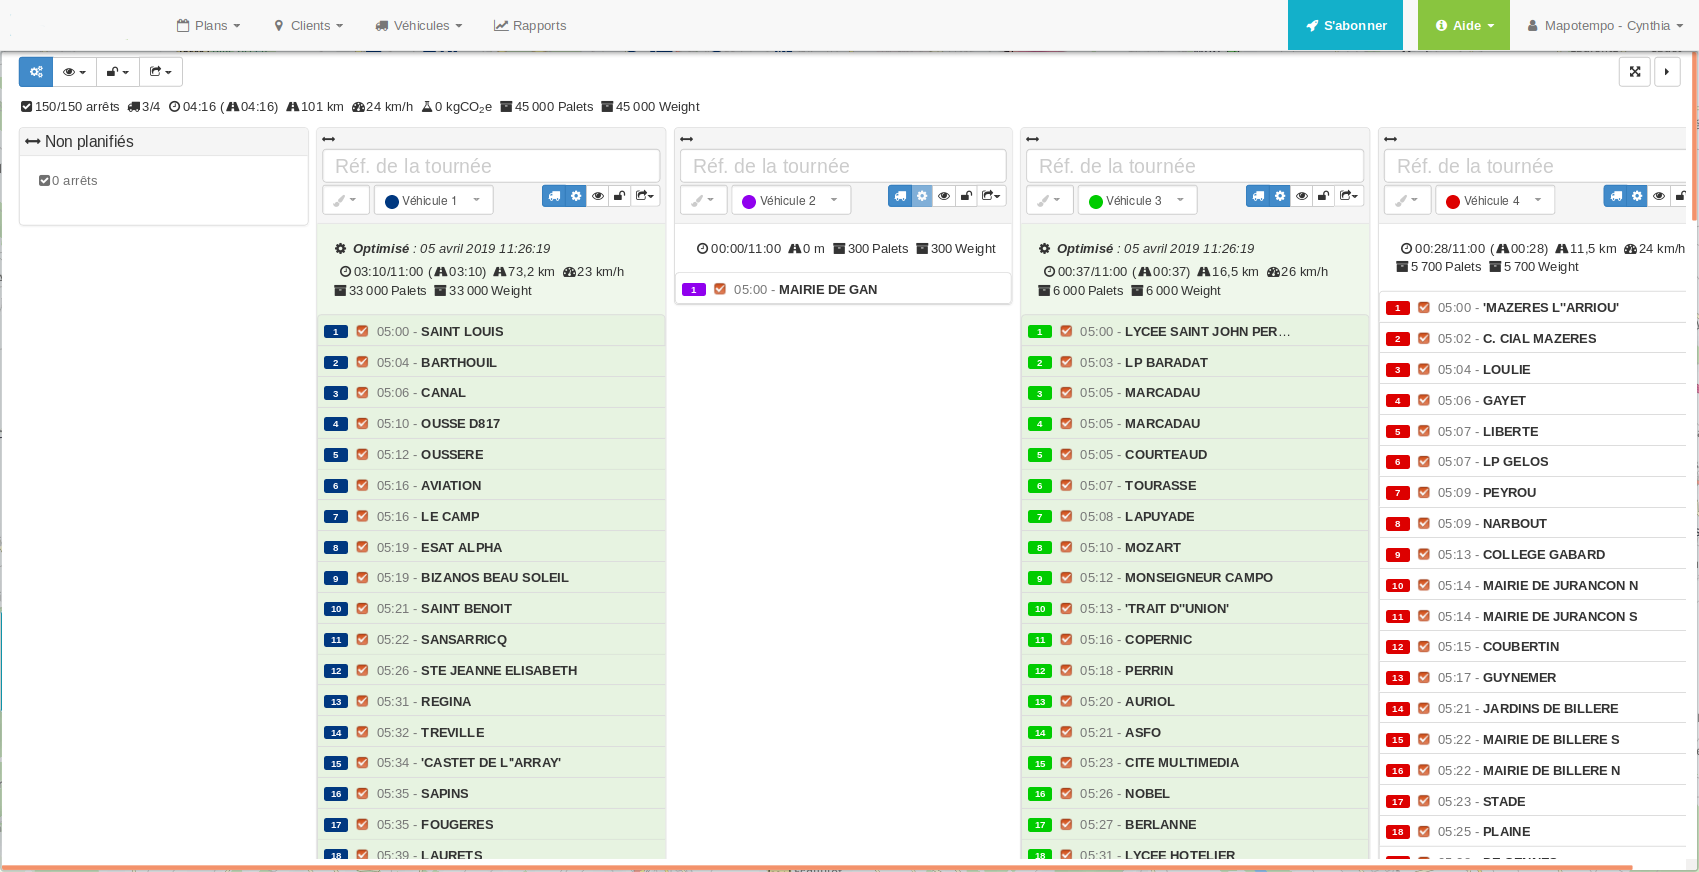Open color brush picker for Véhicule 3 route
The image size is (1699, 872).
click(x=1050, y=200)
